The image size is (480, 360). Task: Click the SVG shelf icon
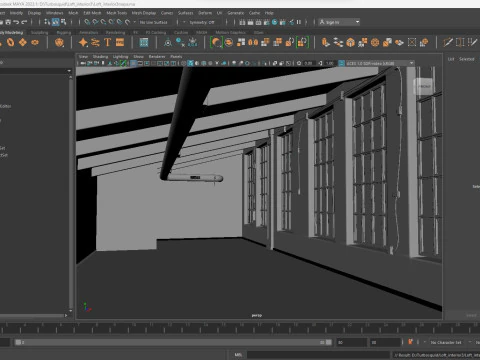pos(120,42)
